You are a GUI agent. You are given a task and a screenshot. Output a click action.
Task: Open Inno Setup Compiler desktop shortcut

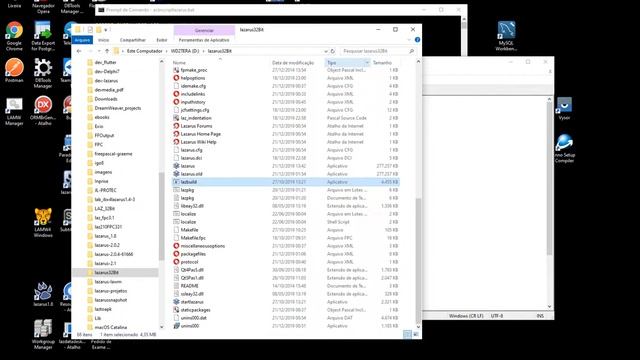(564, 149)
